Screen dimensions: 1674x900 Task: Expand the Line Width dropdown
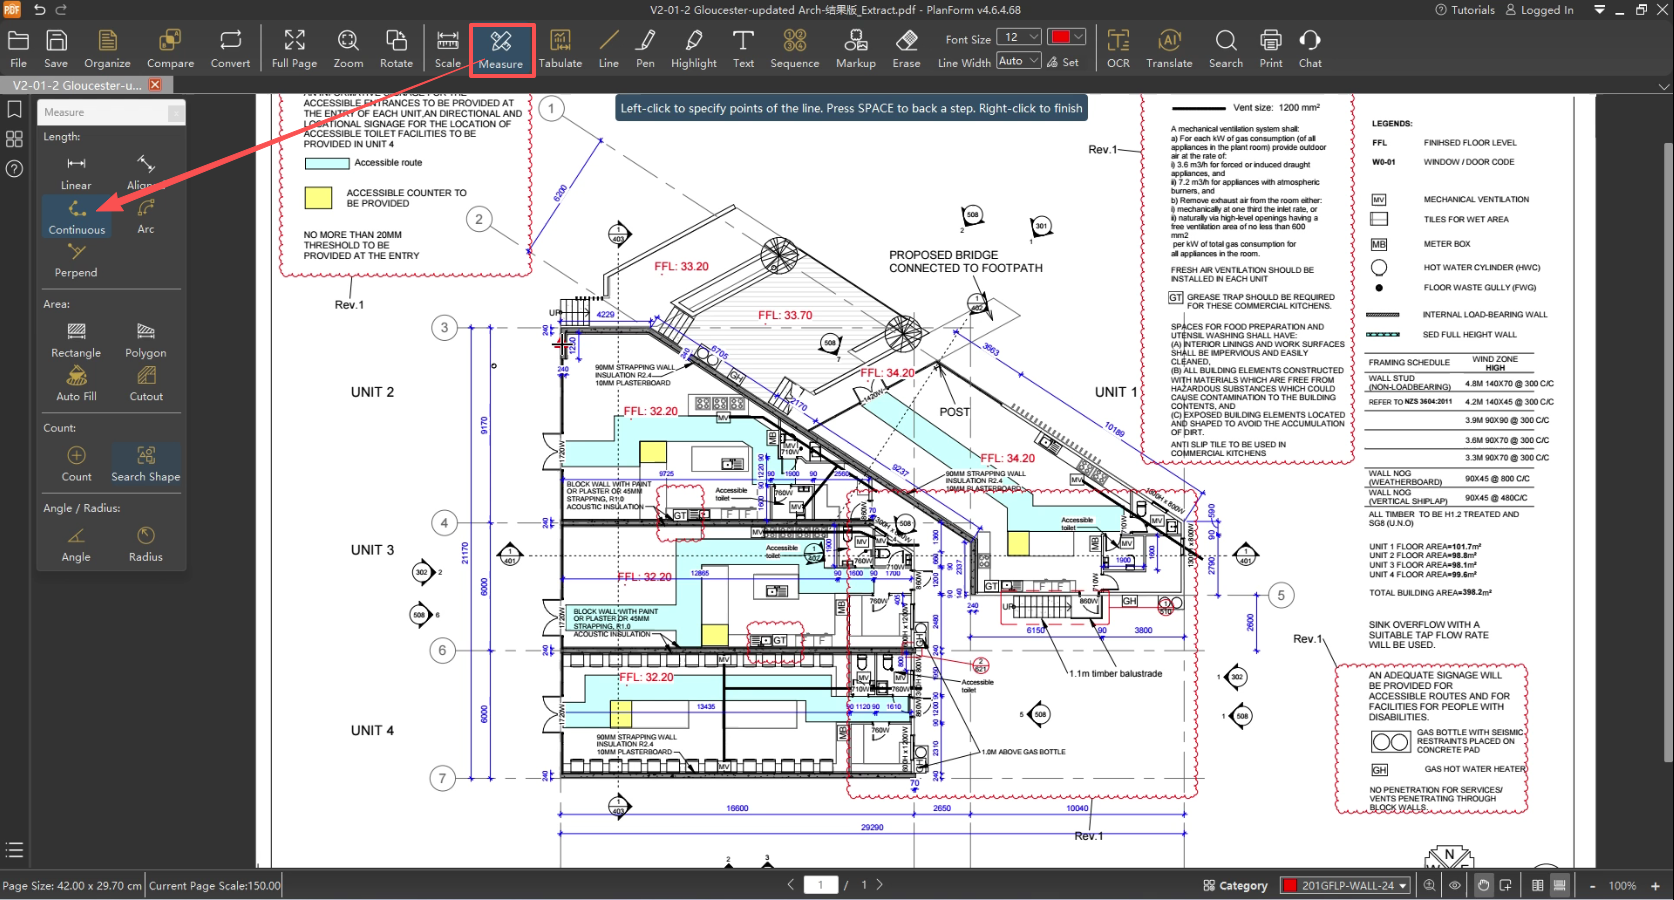click(1018, 61)
